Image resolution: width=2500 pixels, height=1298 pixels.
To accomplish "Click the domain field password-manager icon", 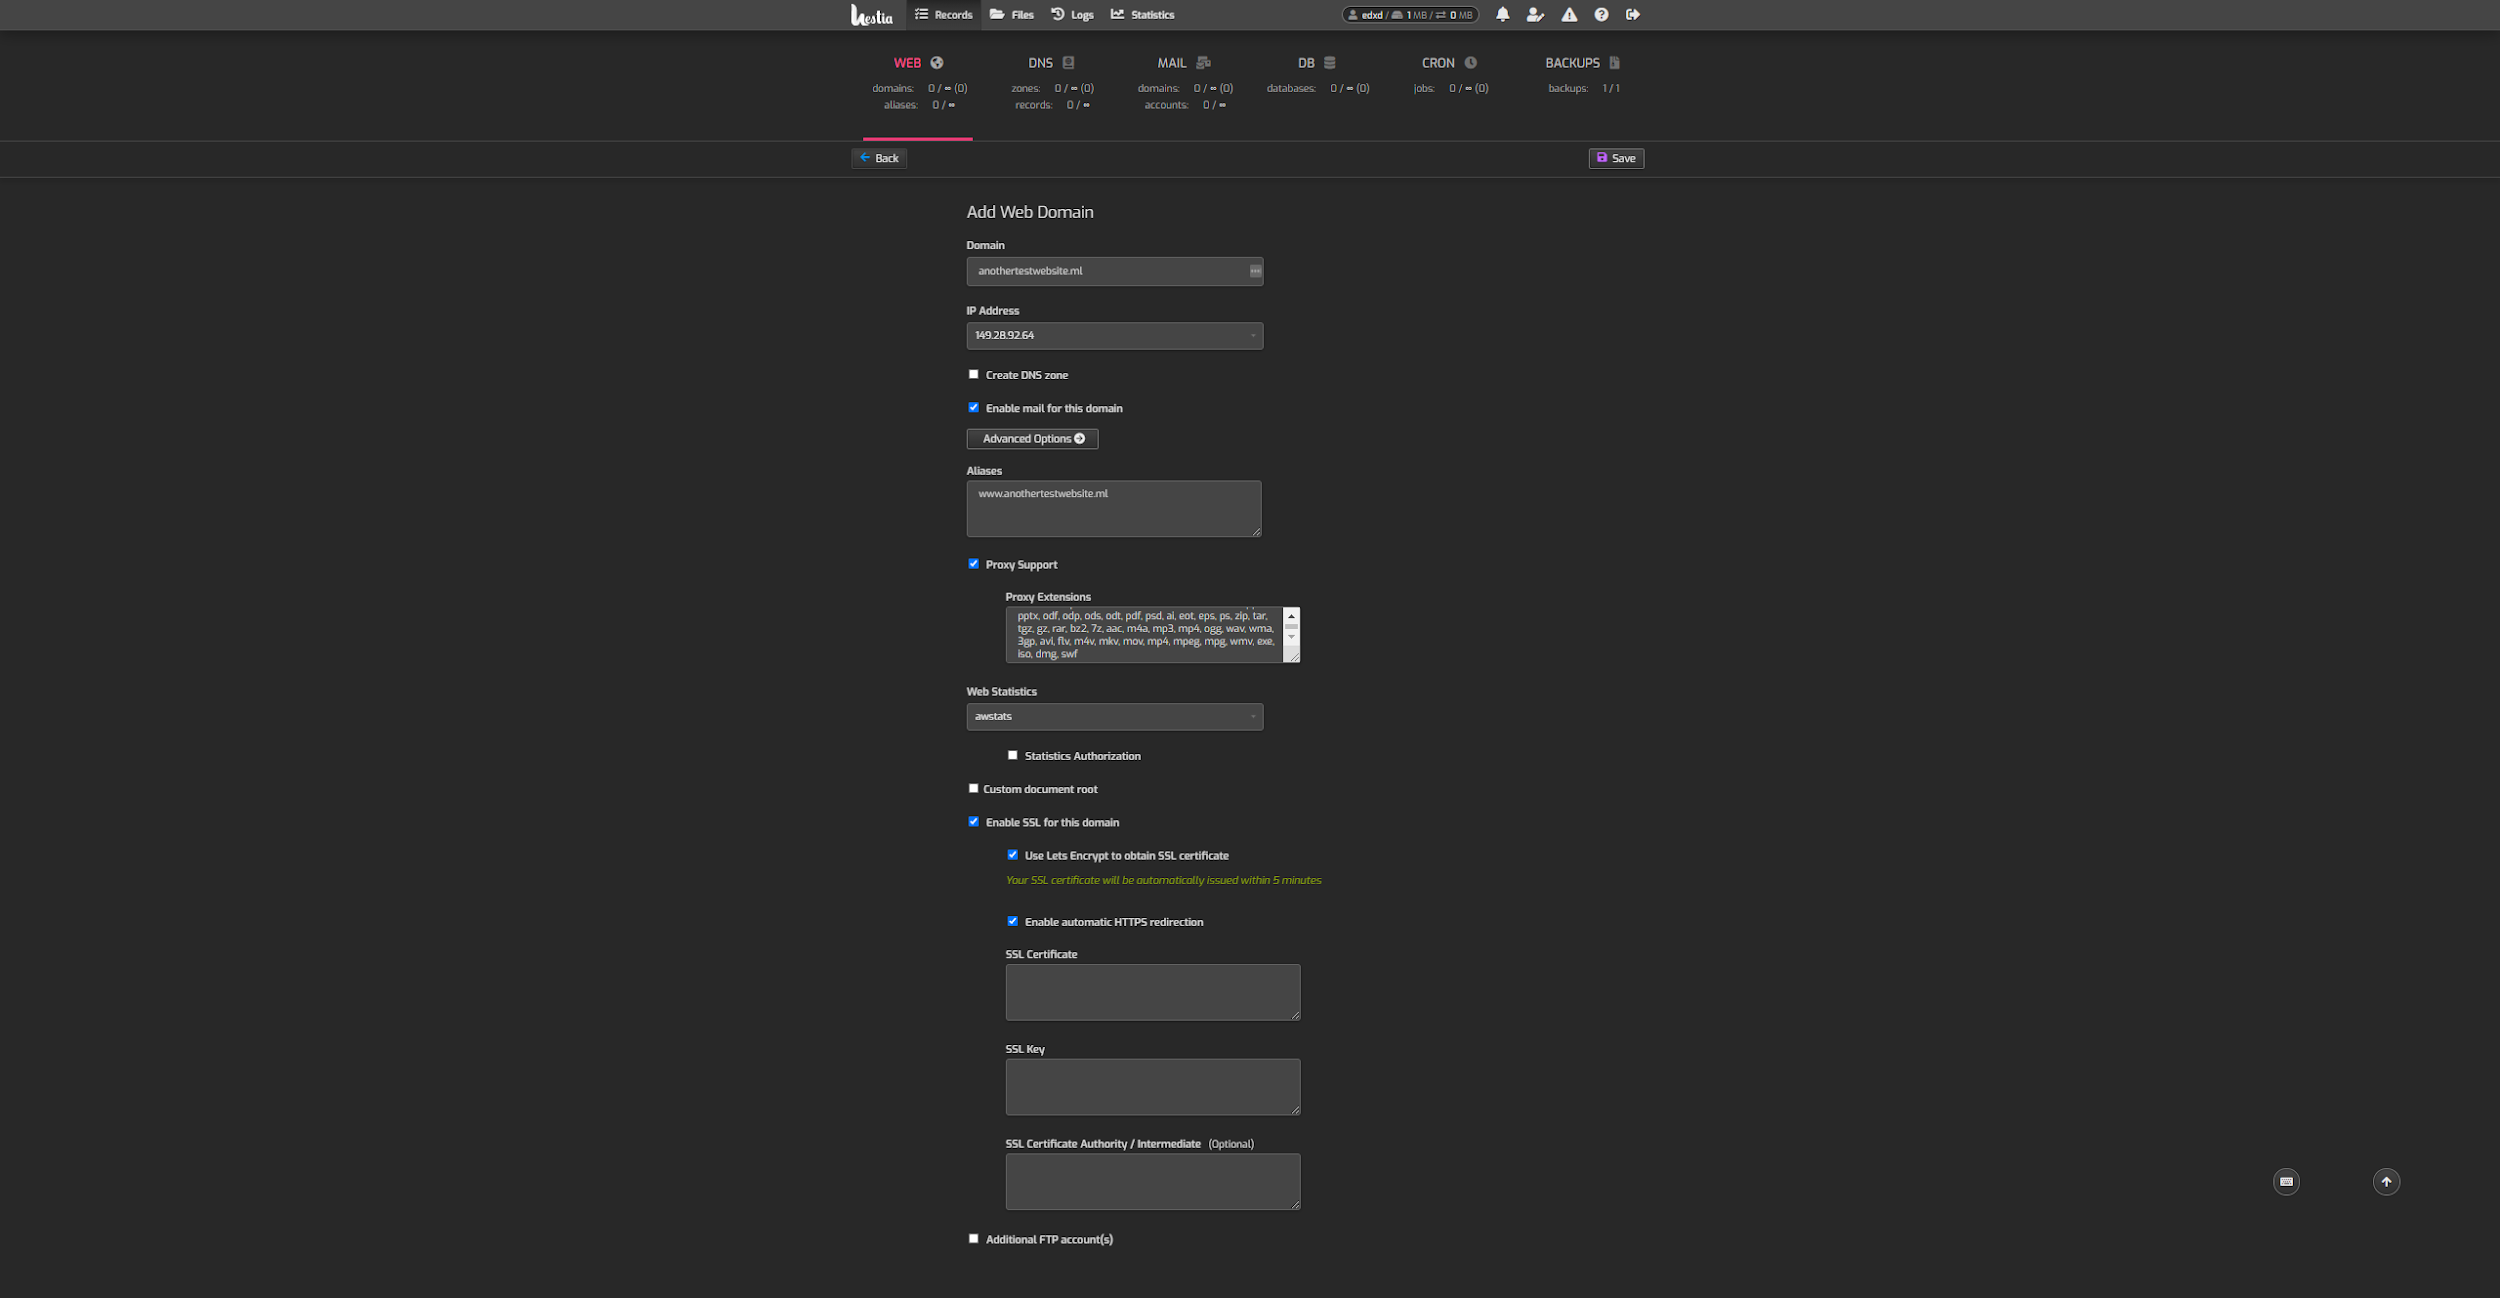I will 1255,271.
